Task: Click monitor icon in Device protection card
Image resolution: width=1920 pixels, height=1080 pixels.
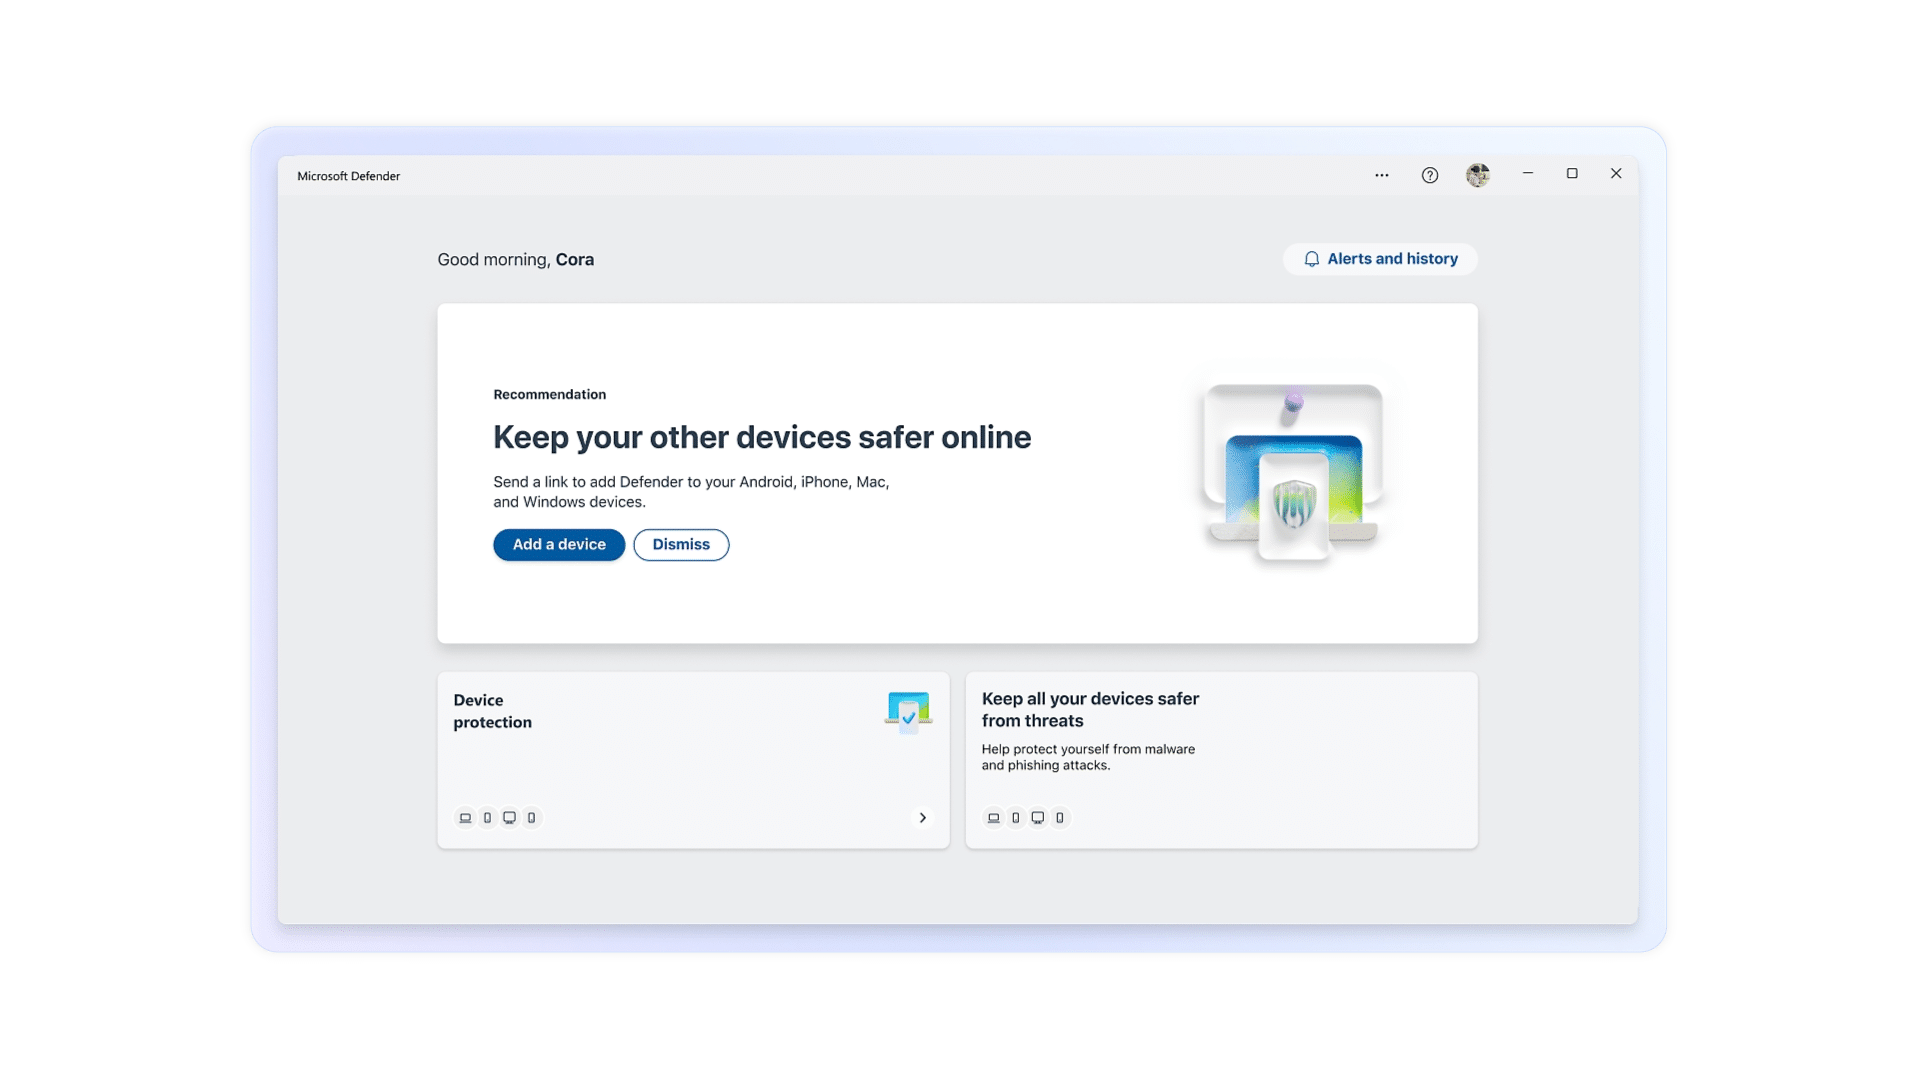Action: point(509,818)
